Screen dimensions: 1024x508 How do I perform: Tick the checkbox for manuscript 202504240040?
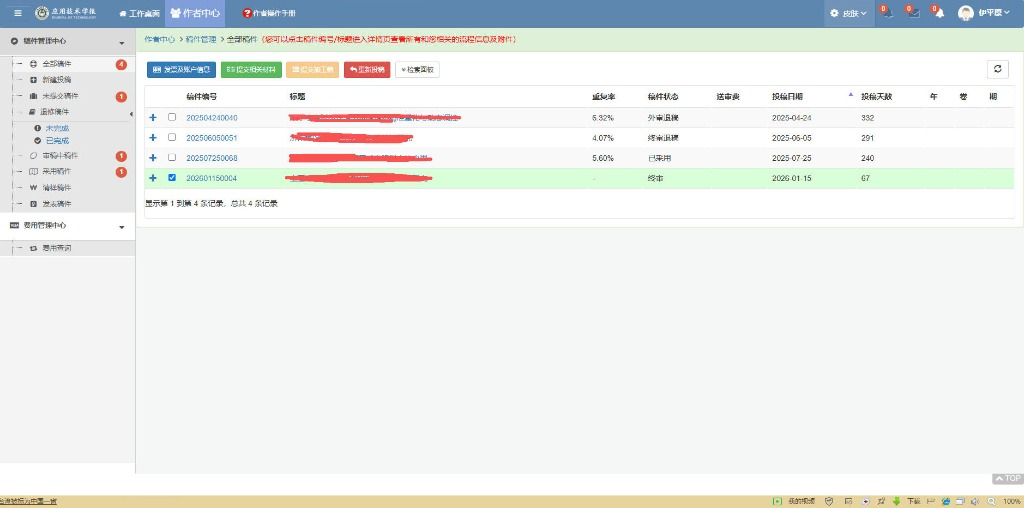click(x=172, y=118)
